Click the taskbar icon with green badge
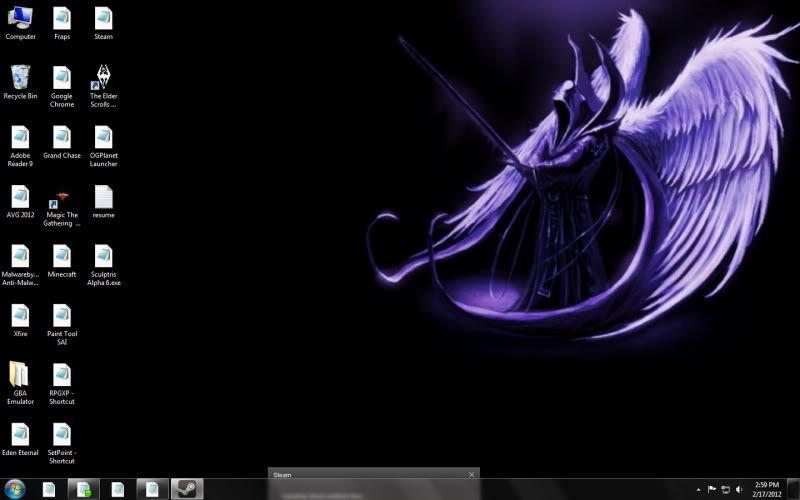This screenshot has width=800, height=500. 84,489
